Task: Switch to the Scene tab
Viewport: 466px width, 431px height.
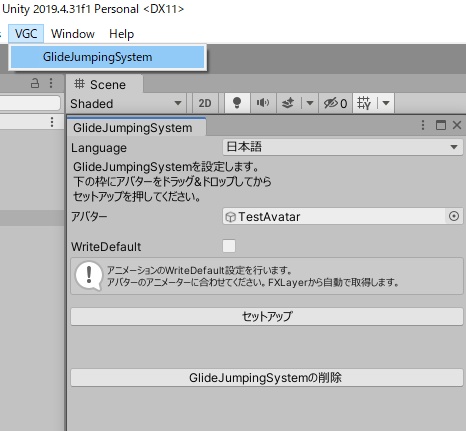Action: coord(105,84)
